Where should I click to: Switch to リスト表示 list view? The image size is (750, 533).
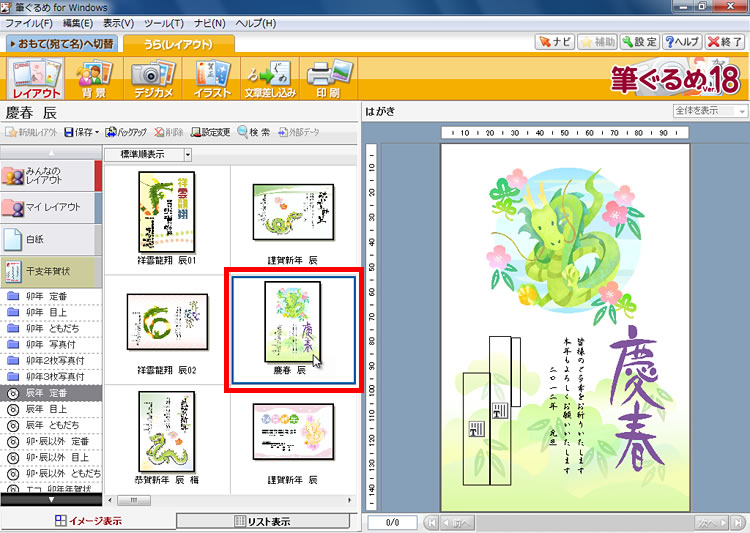(263, 521)
